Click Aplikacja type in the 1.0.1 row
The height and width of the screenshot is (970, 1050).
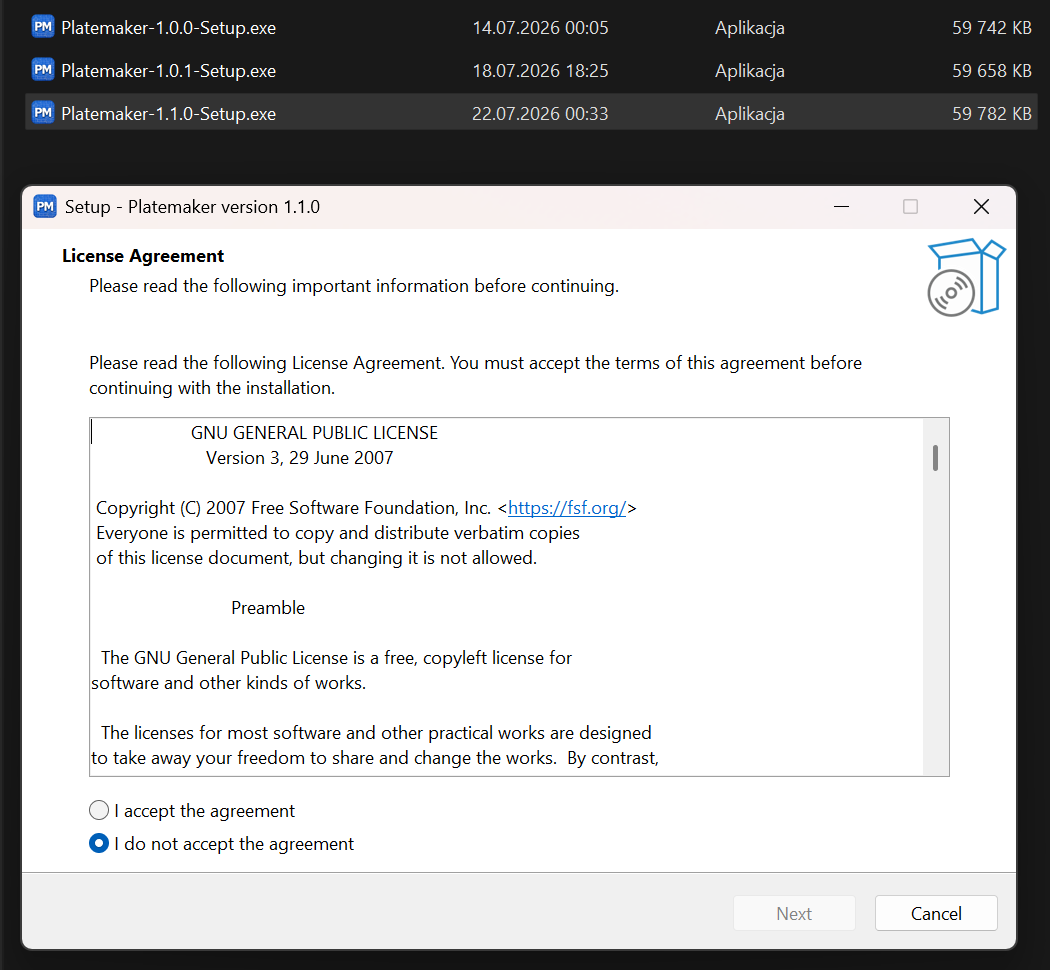749,71
